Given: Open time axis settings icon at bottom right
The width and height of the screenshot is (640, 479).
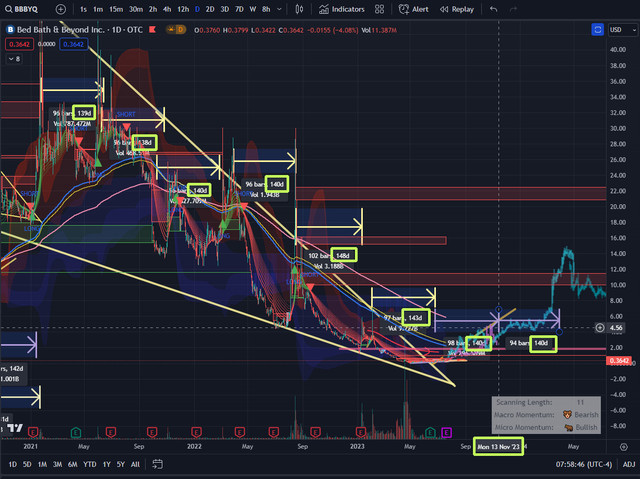Looking at the screenshot, I should 623,447.
